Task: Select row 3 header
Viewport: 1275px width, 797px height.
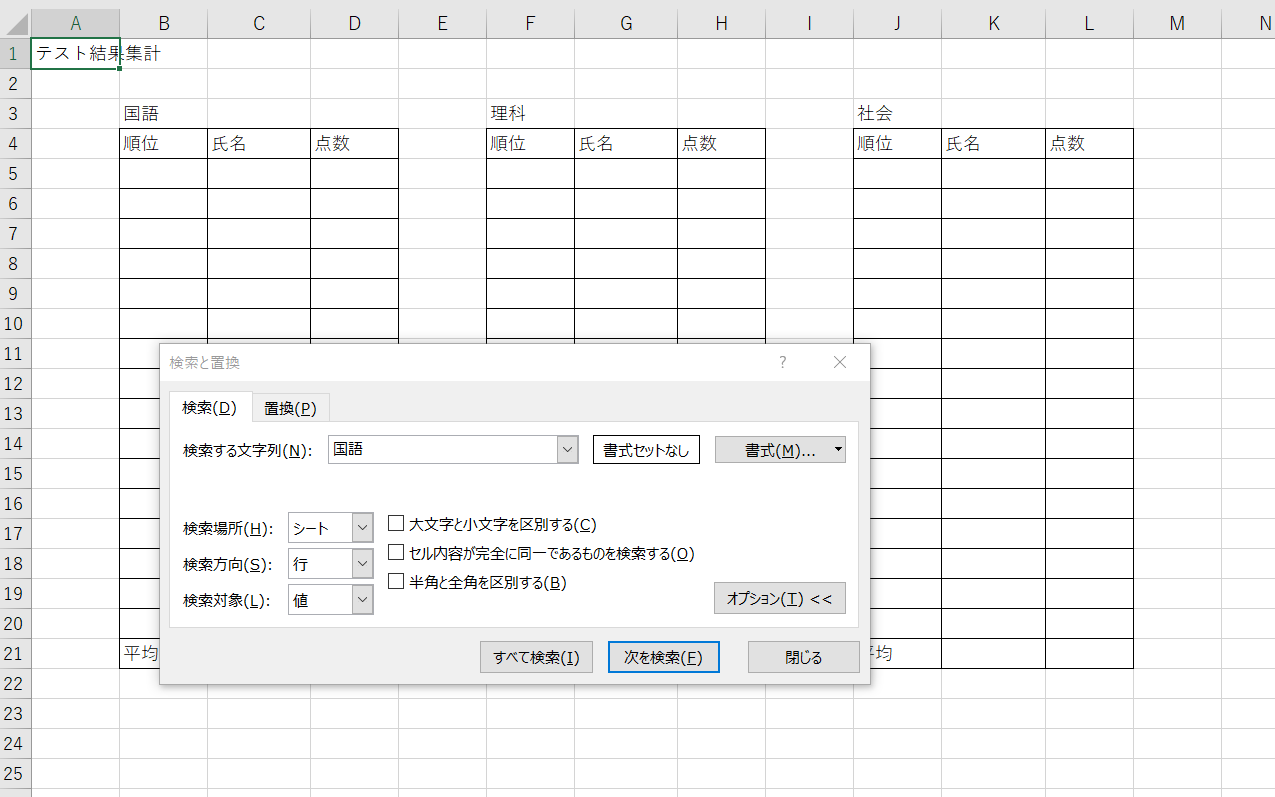Action: pos(15,113)
